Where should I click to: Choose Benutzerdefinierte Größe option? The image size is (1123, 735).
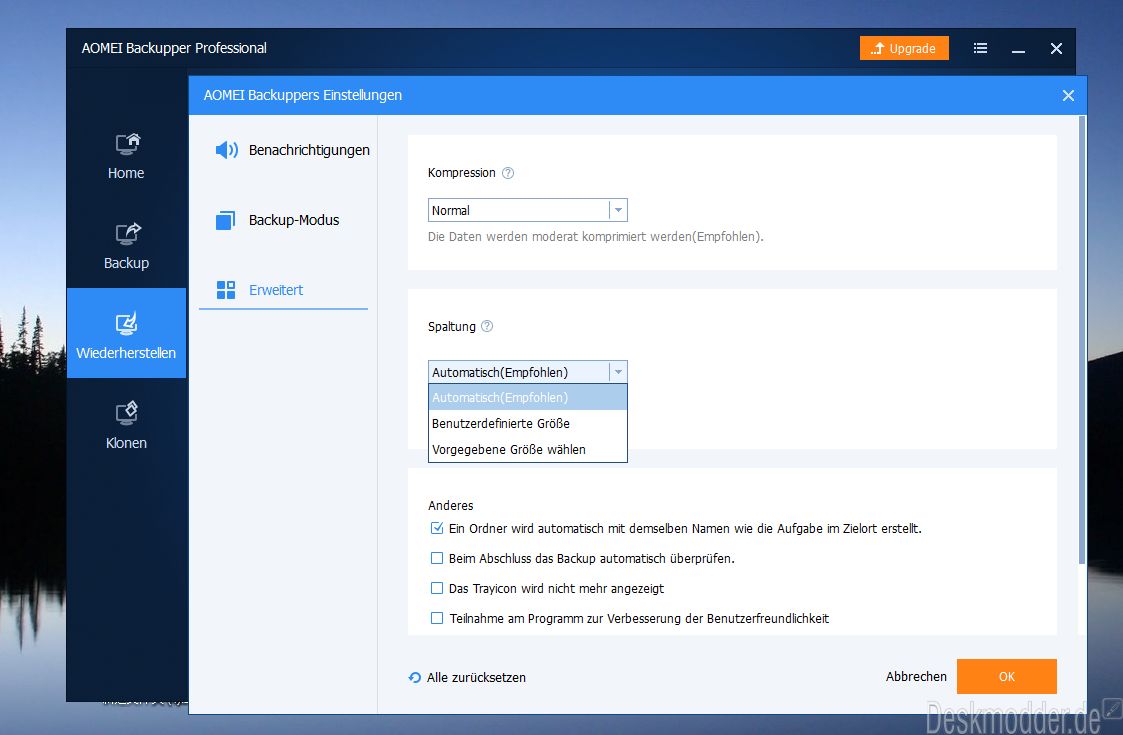528,423
